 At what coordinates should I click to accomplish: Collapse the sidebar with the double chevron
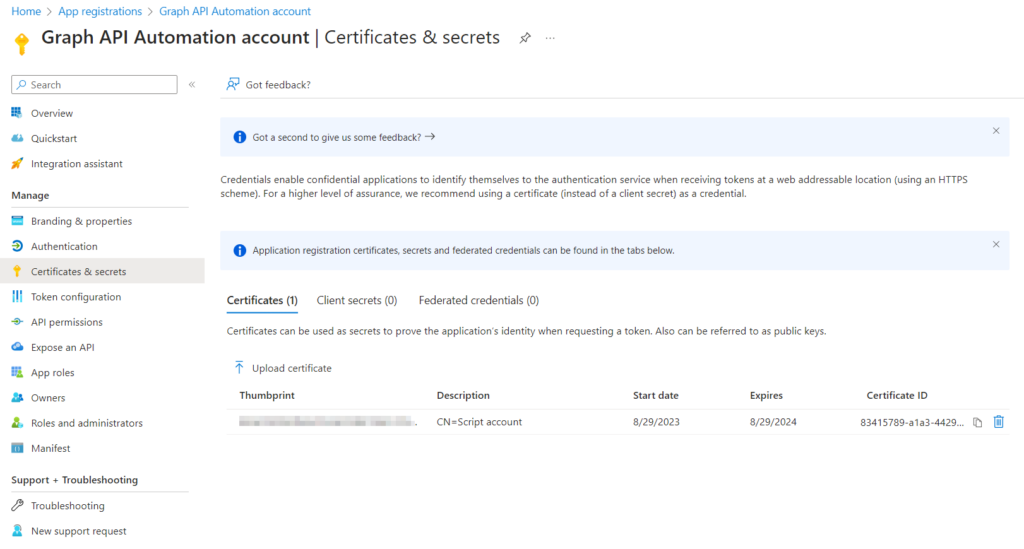[192, 84]
